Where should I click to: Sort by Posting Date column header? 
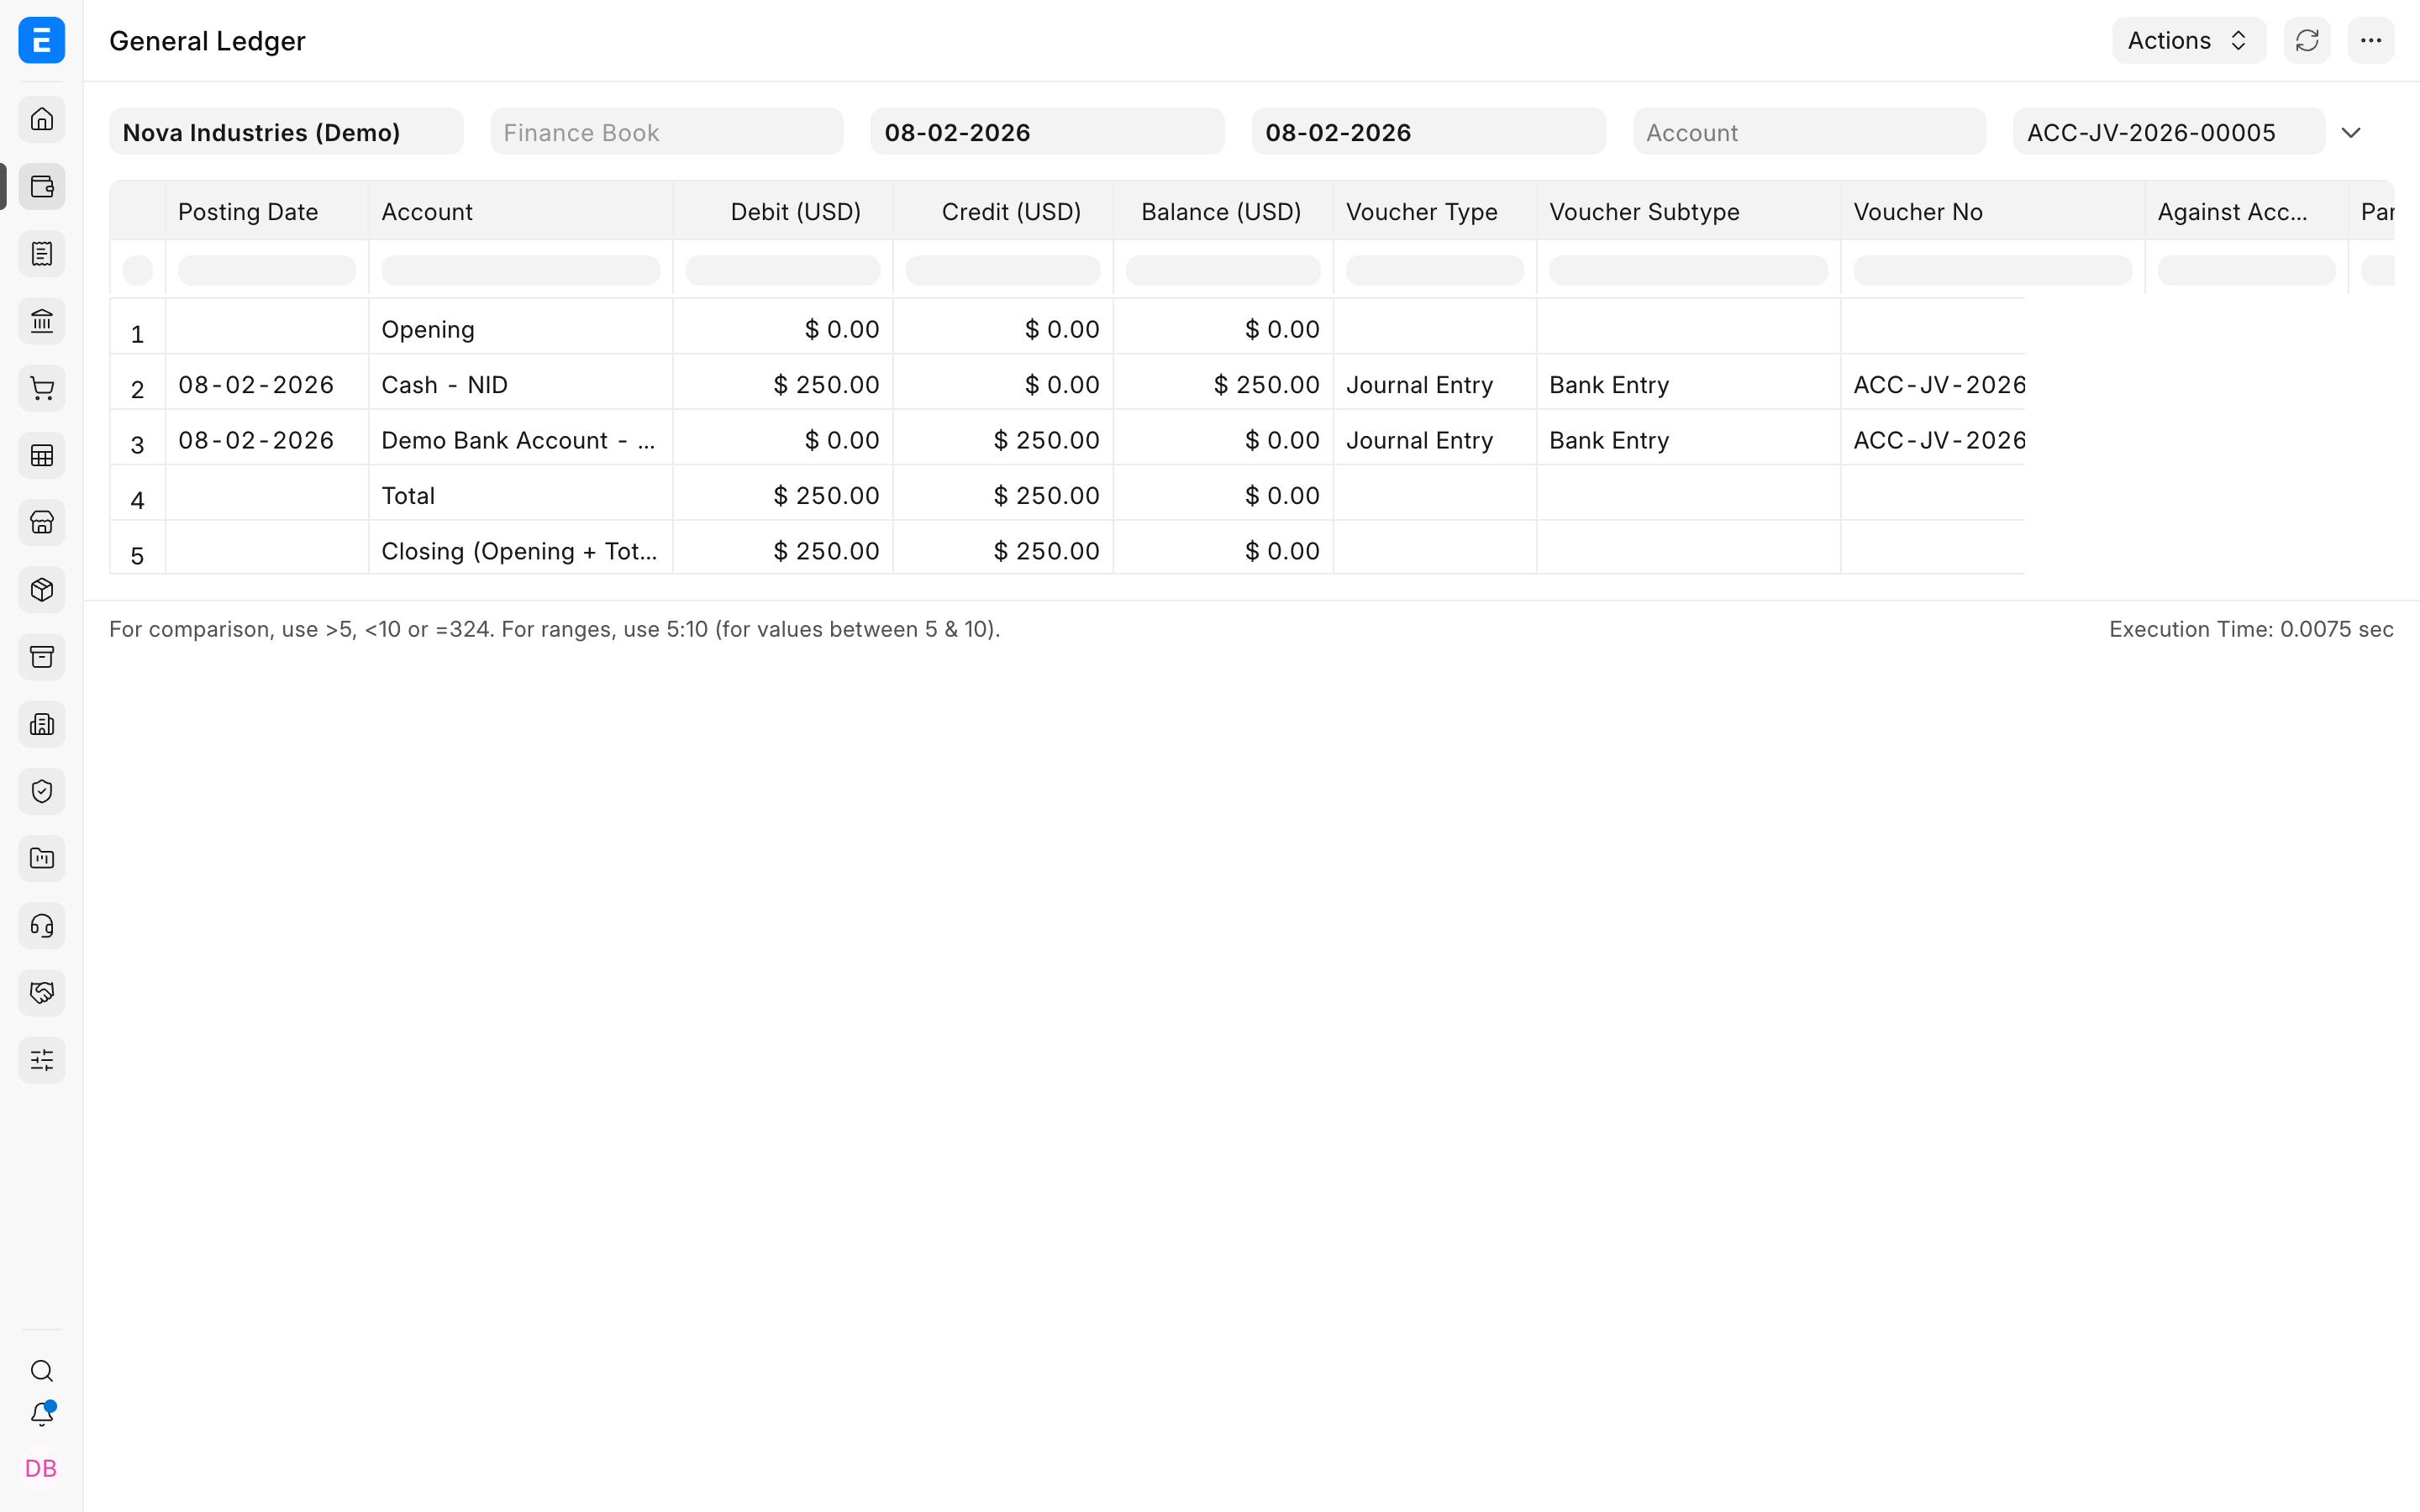pos(267,211)
